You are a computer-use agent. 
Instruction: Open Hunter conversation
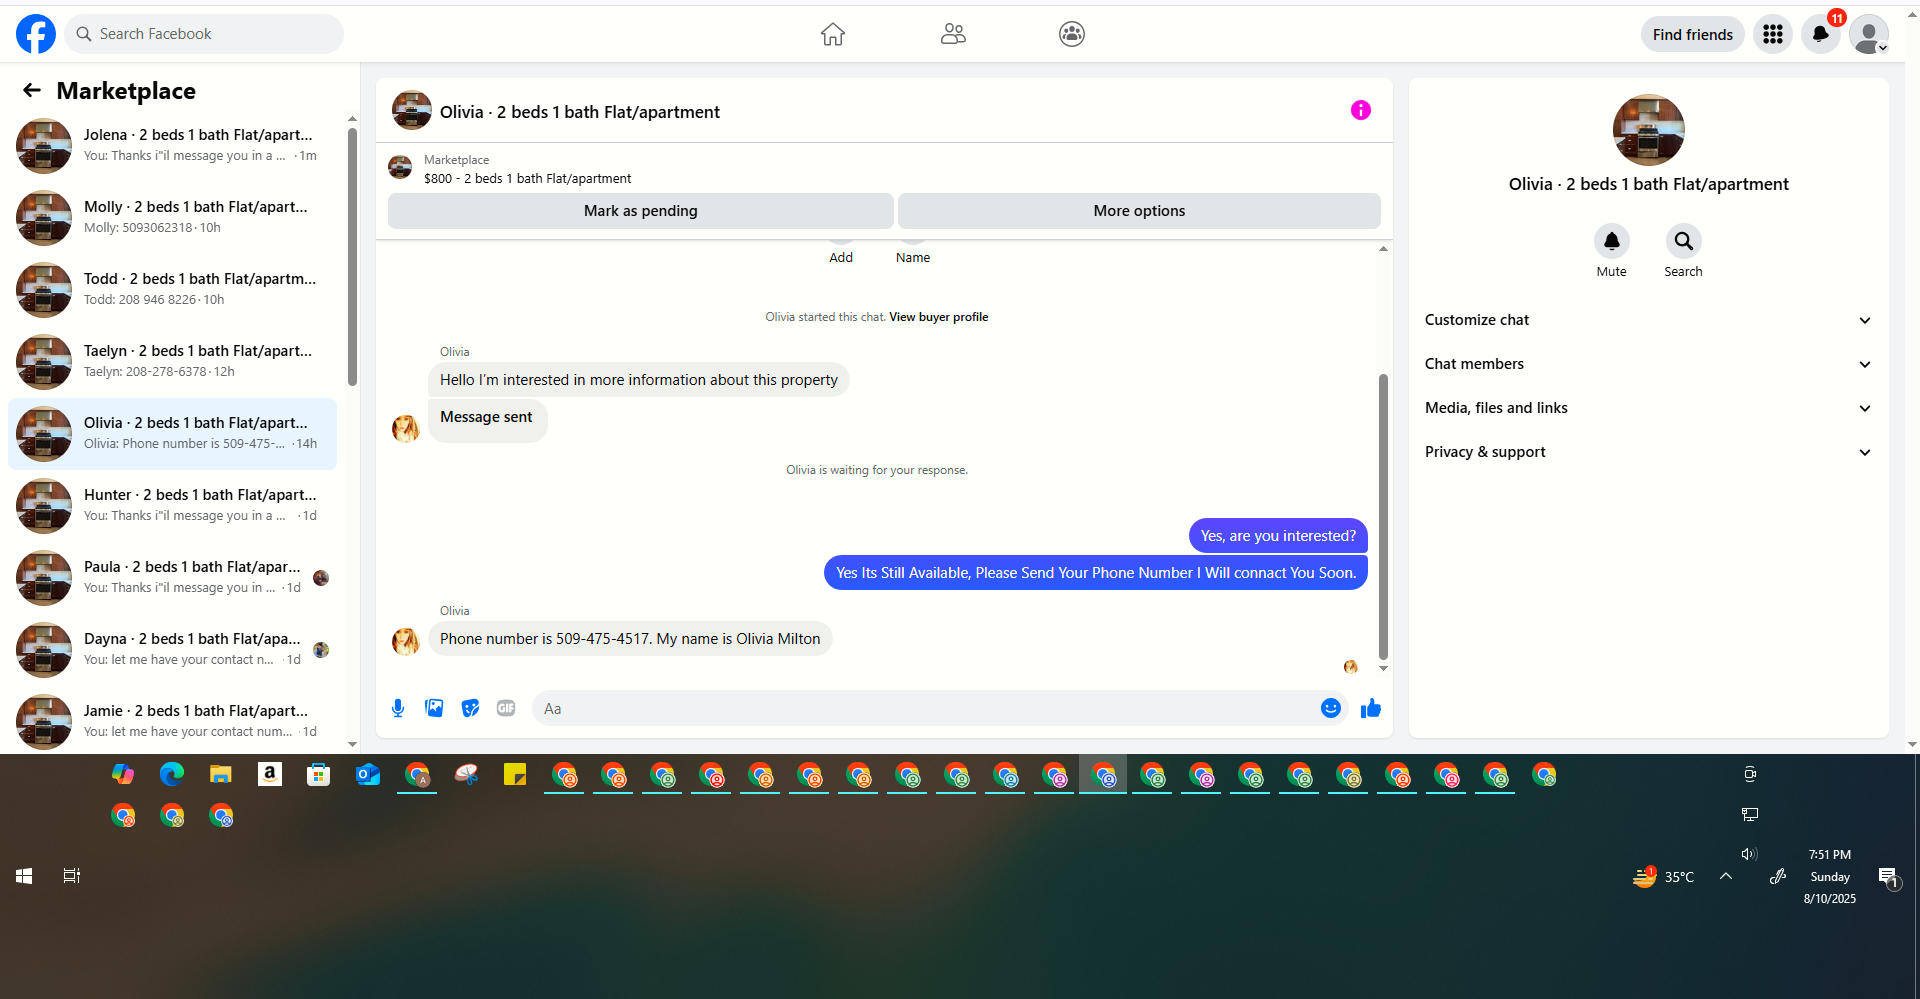click(x=172, y=506)
